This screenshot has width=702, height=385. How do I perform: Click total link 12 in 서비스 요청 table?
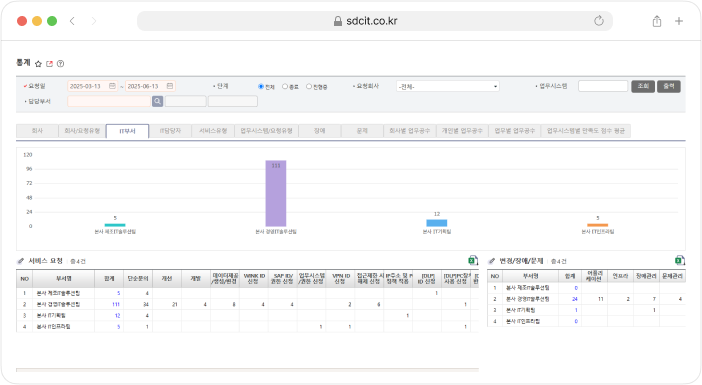coord(117,316)
